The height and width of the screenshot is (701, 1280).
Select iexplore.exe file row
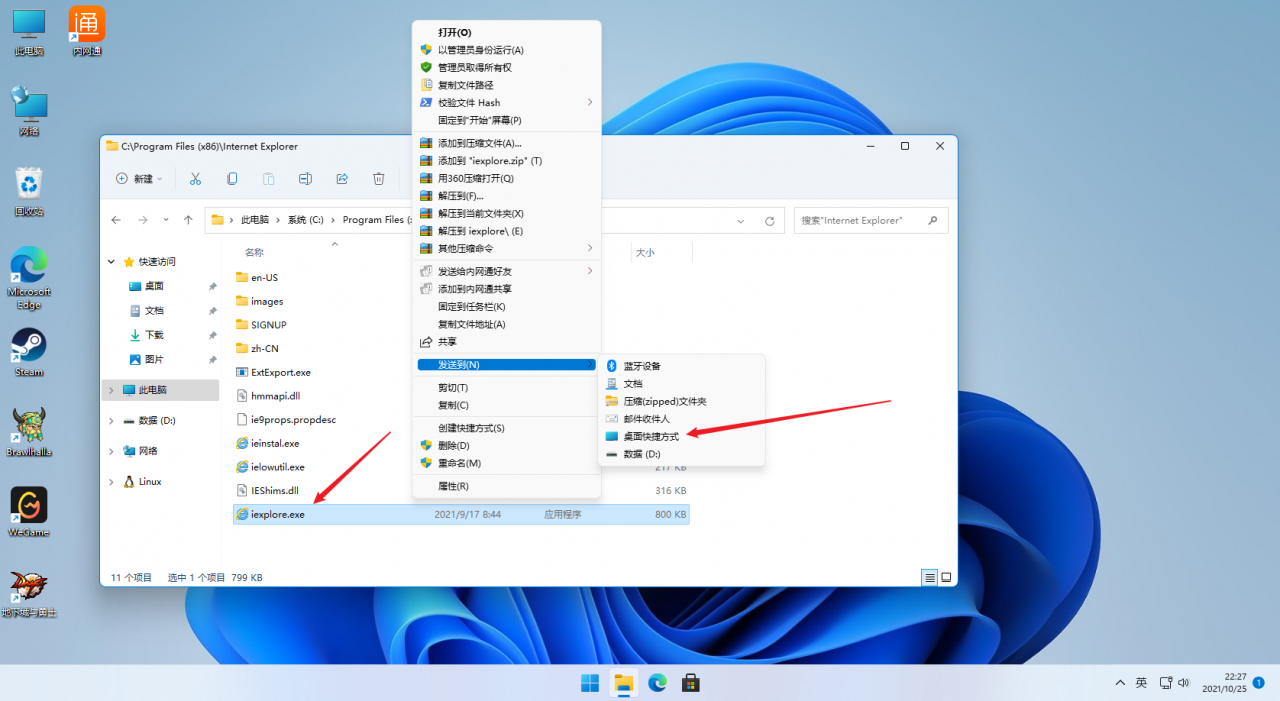click(x=461, y=514)
